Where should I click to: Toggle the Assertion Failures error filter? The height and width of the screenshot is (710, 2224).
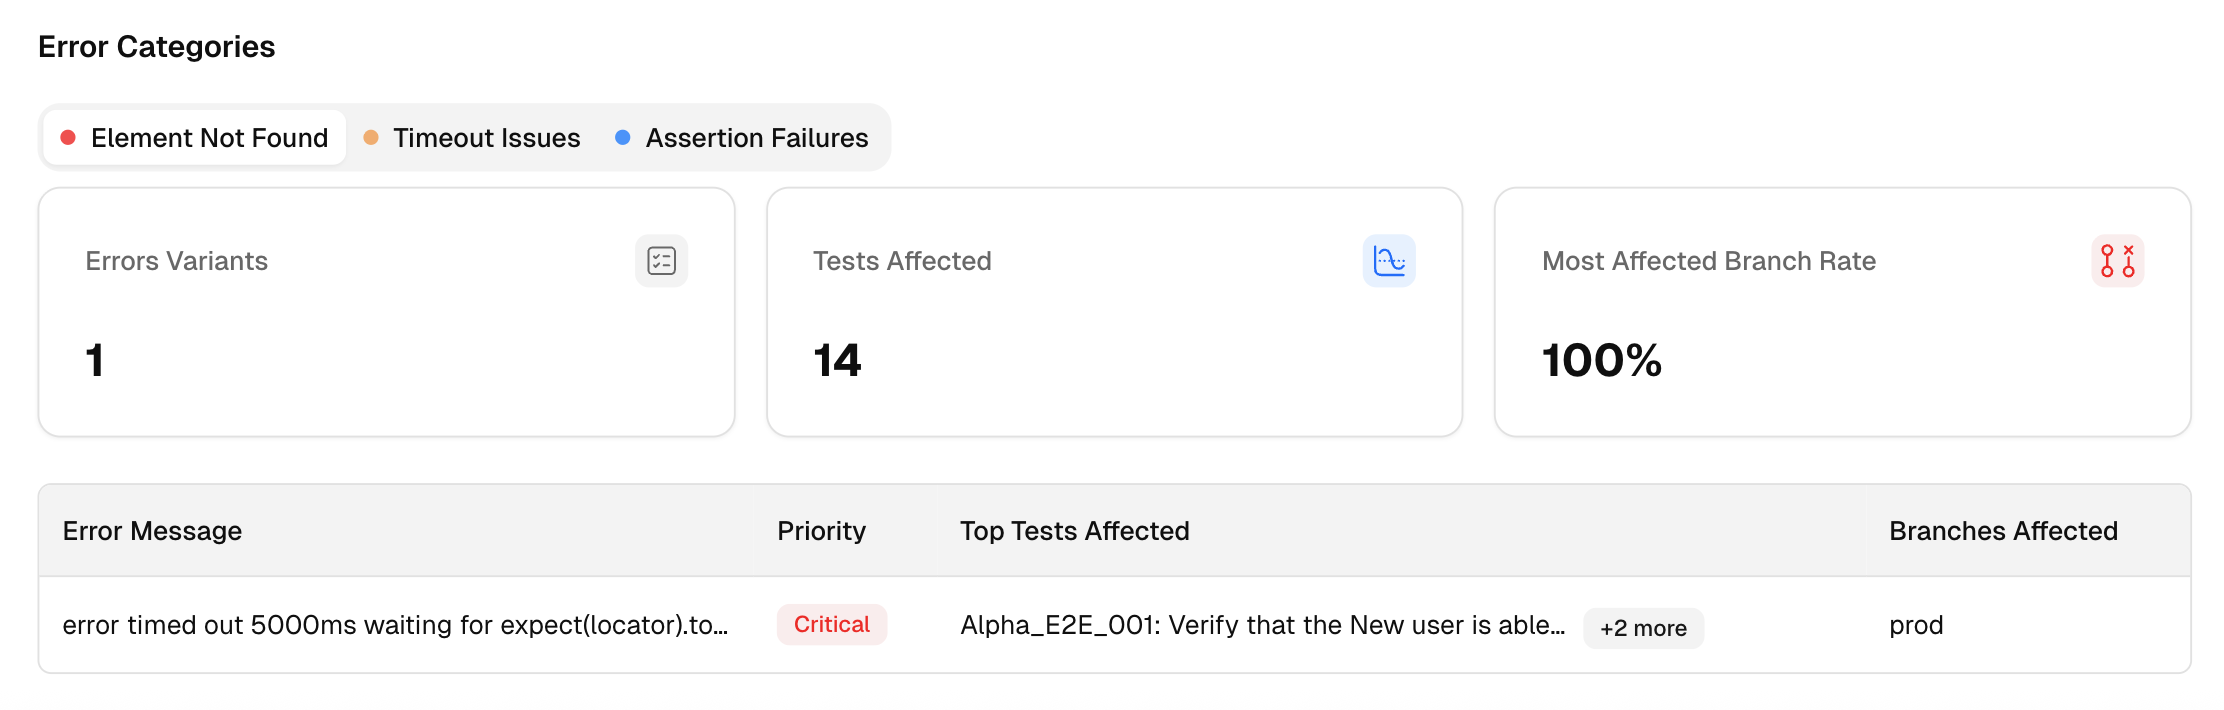756,137
